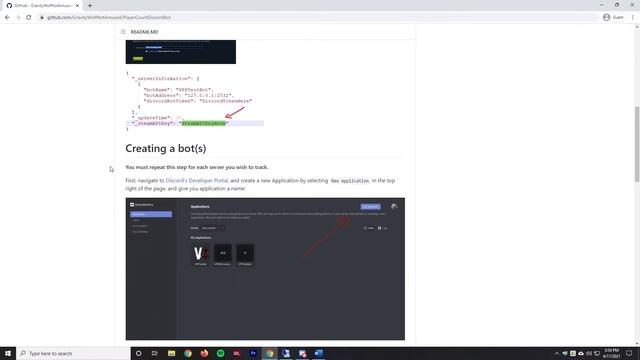The width and height of the screenshot is (640, 360).
Task: Open Chrome's three-dot menu
Action: click(633, 17)
